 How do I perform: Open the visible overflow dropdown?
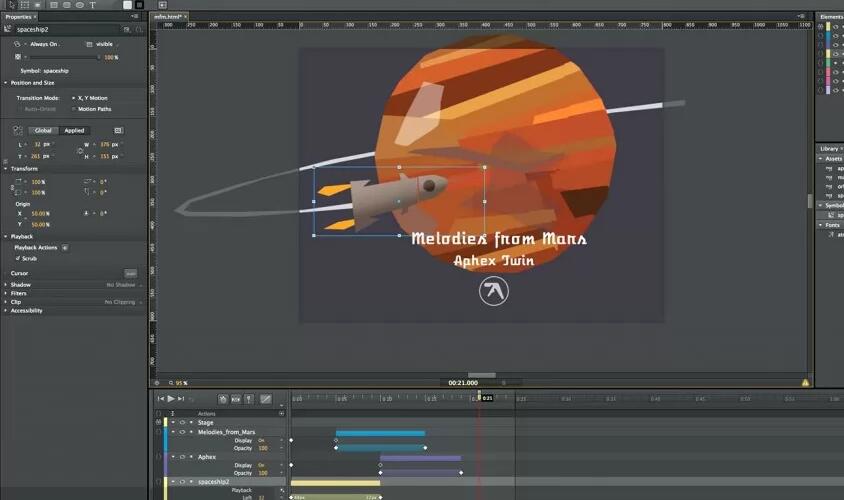point(104,44)
